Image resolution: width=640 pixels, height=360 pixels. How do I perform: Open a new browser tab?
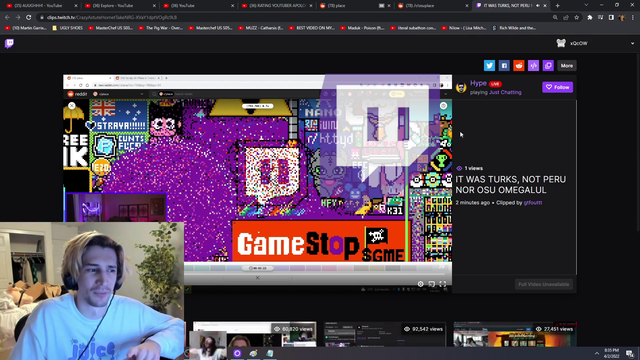pyautogui.click(x=558, y=6)
